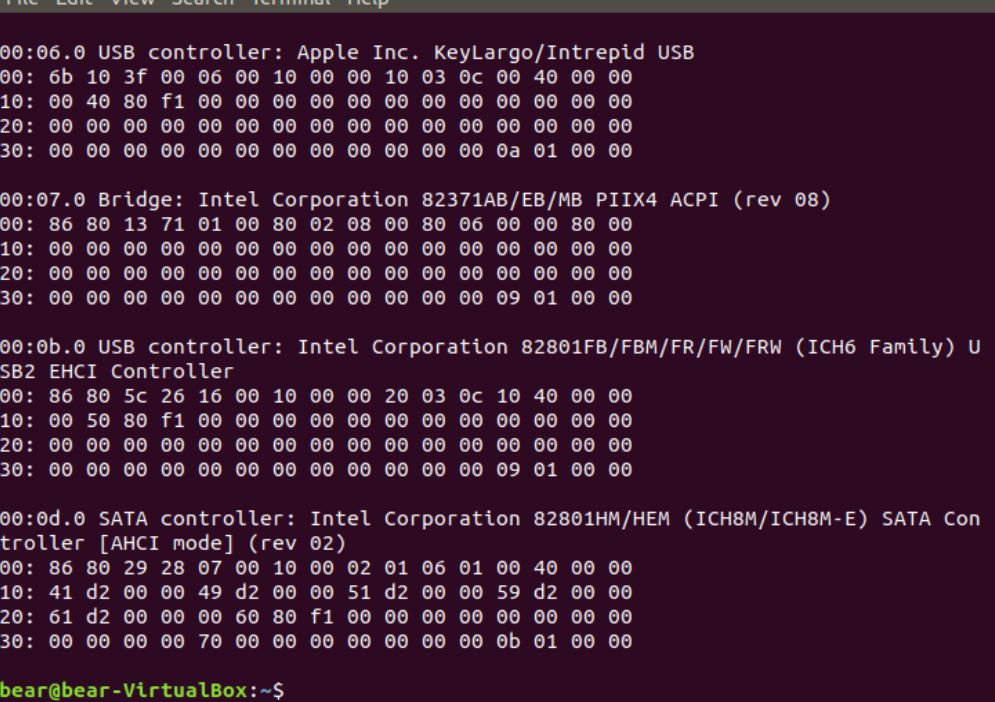Open the Edit menu

[x=74, y=3]
